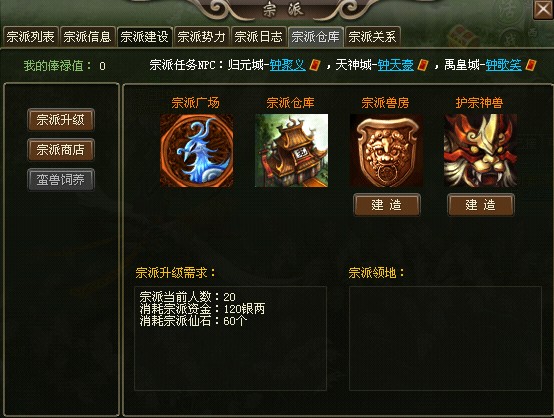Image resolution: width=554 pixels, height=418 pixels.
Task: Click 建造 under 宗派兽房
Action: coord(387,205)
